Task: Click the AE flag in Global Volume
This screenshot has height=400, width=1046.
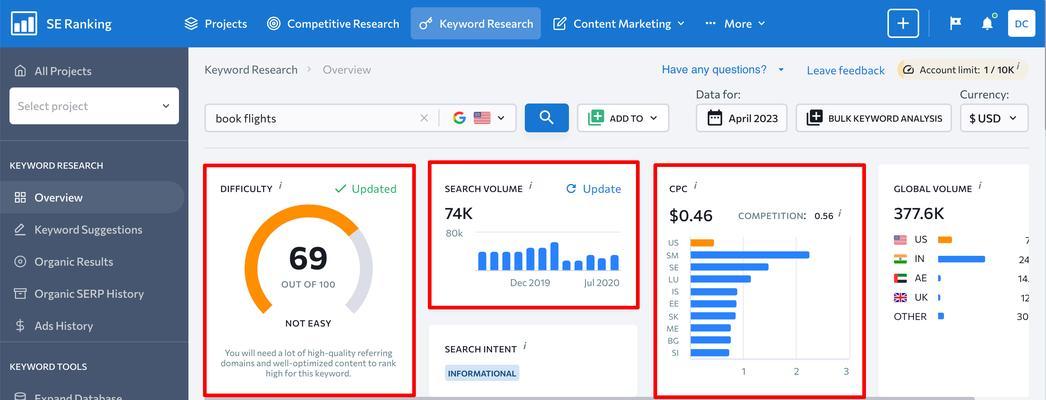Action: (x=901, y=278)
